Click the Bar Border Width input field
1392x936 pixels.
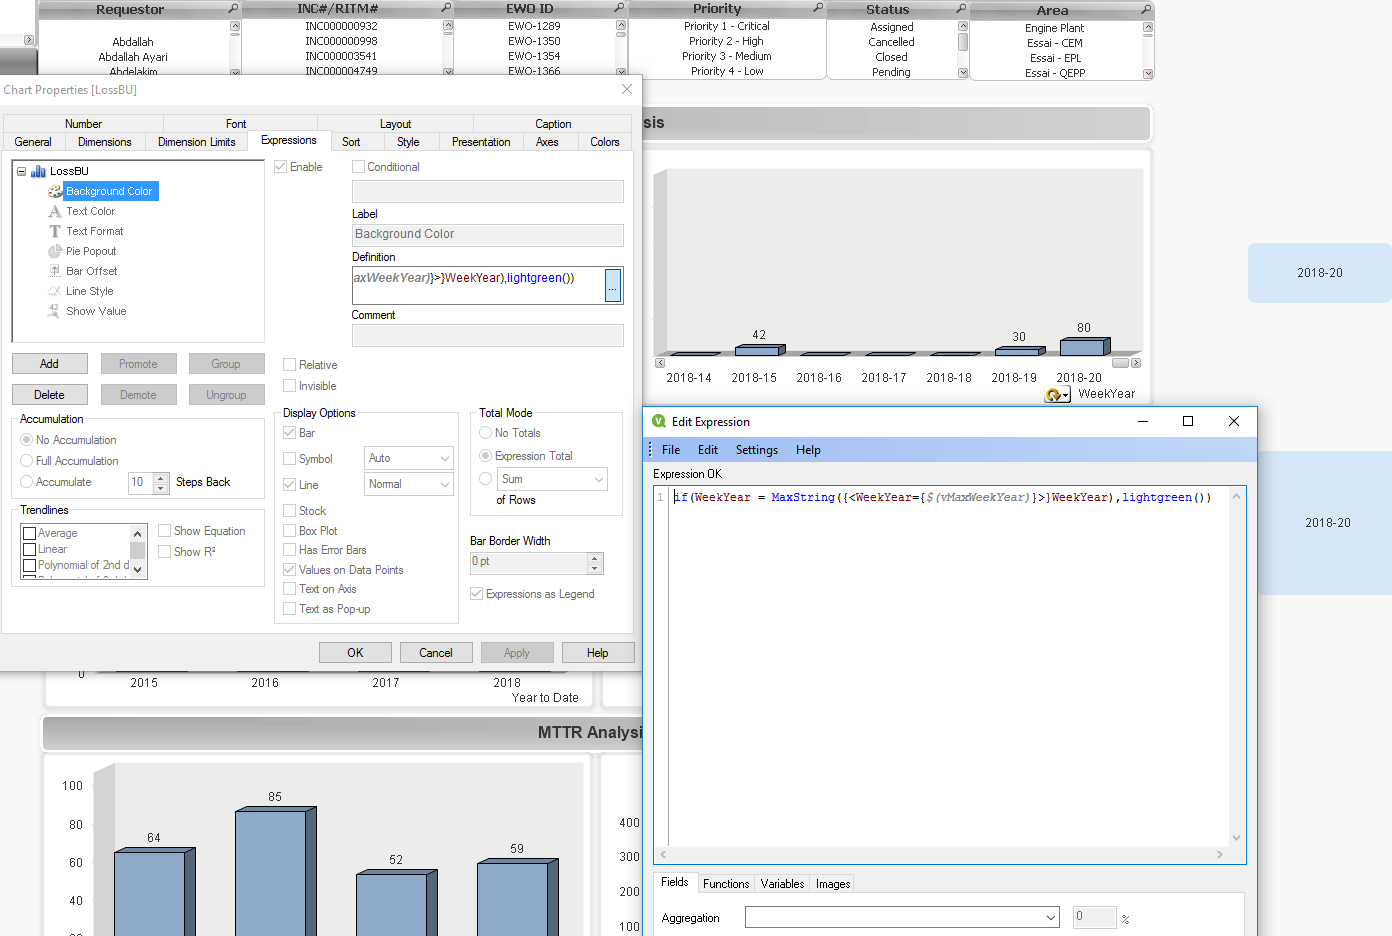coord(529,562)
